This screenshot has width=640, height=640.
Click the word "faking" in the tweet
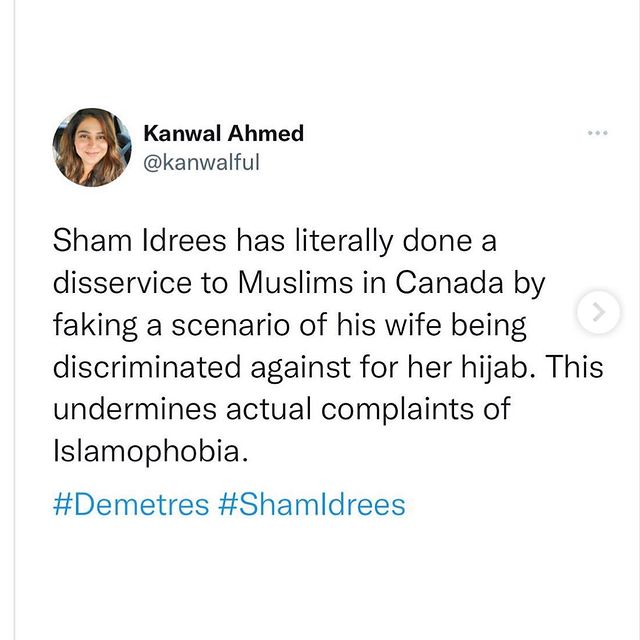tap(96, 326)
